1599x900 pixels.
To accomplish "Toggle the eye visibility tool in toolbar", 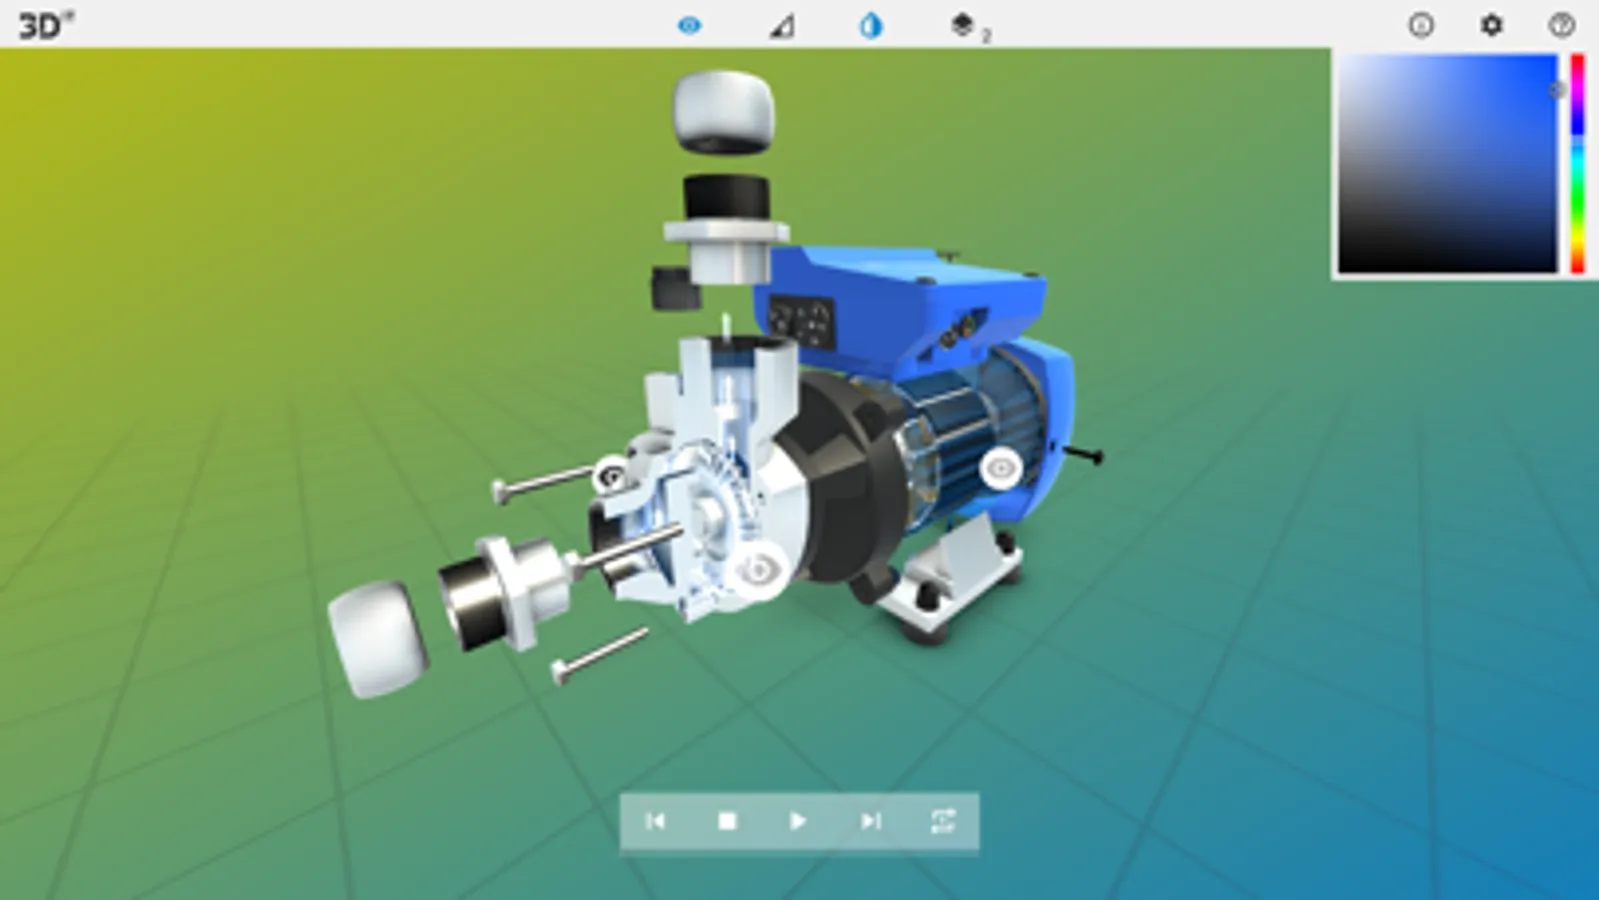I will click(x=689, y=25).
